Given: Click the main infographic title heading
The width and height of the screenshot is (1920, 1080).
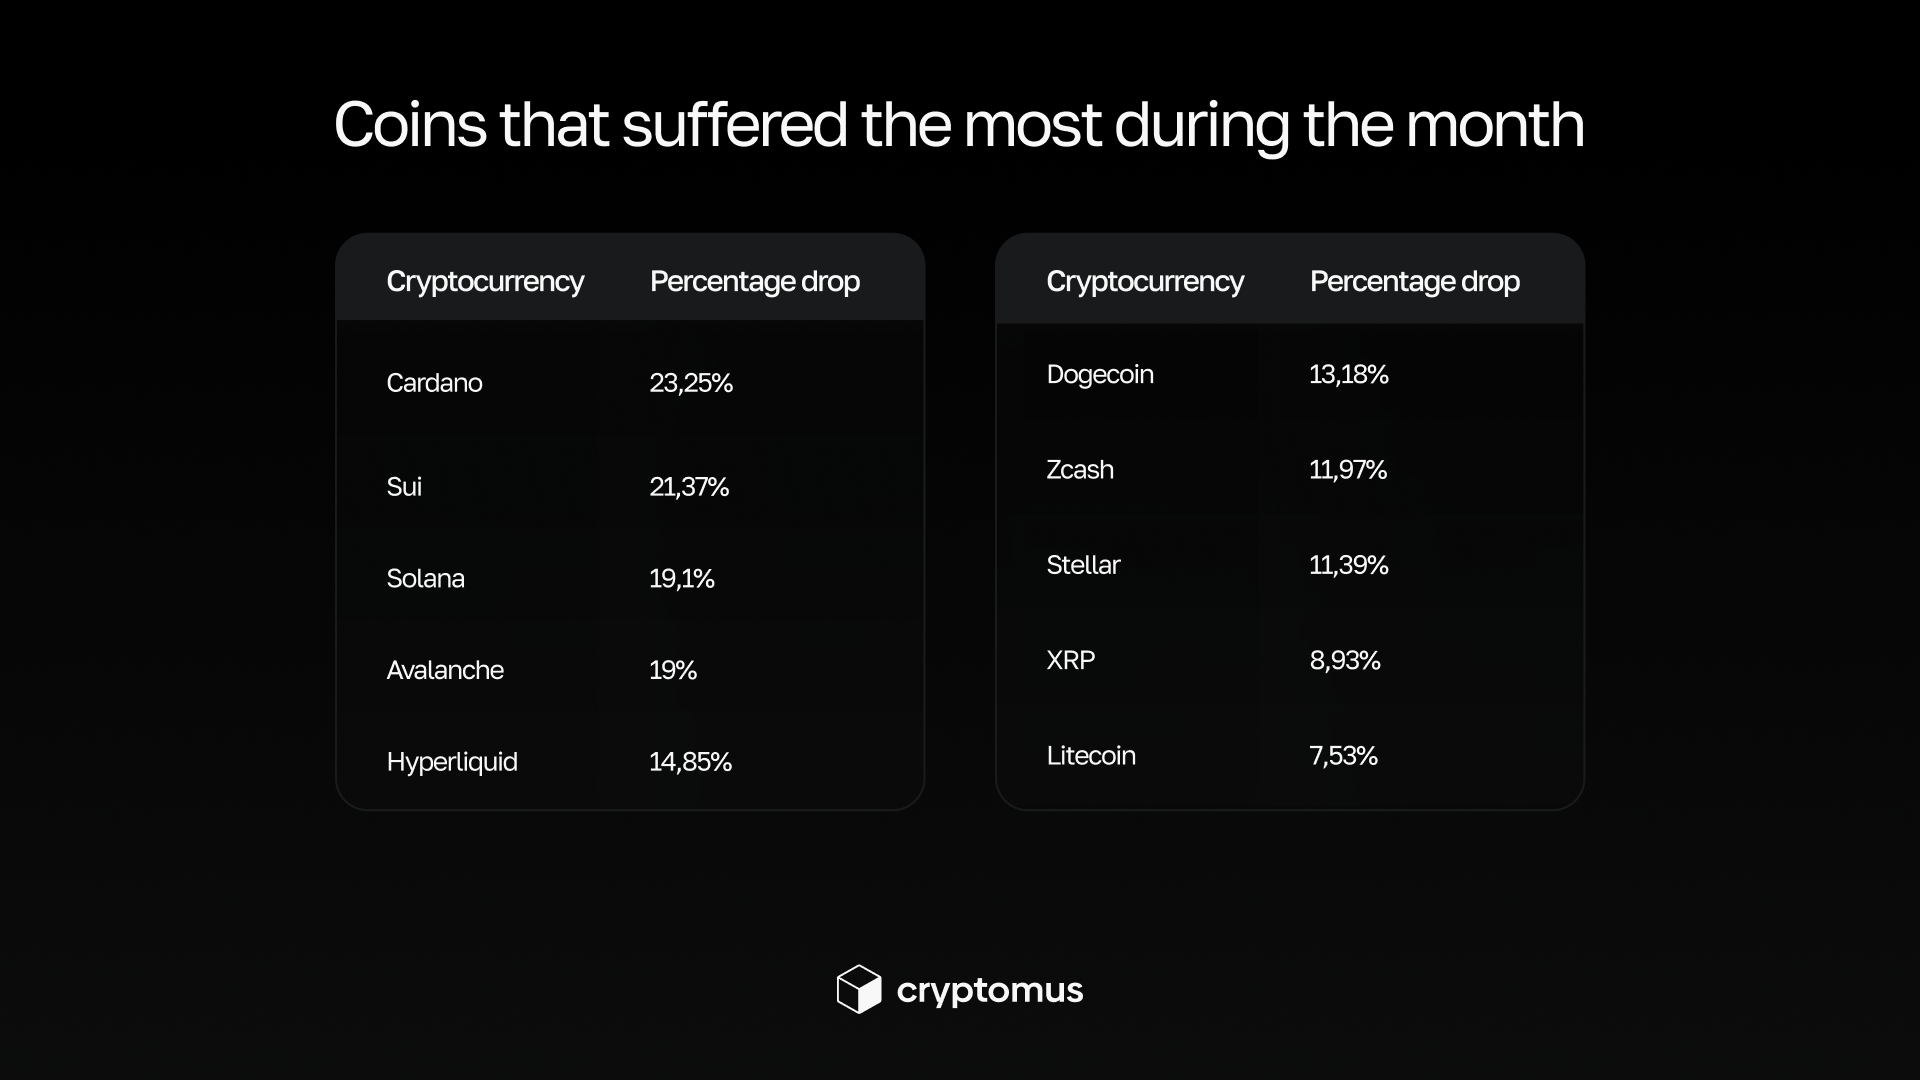Looking at the screenshot, I should click(959, 125).
